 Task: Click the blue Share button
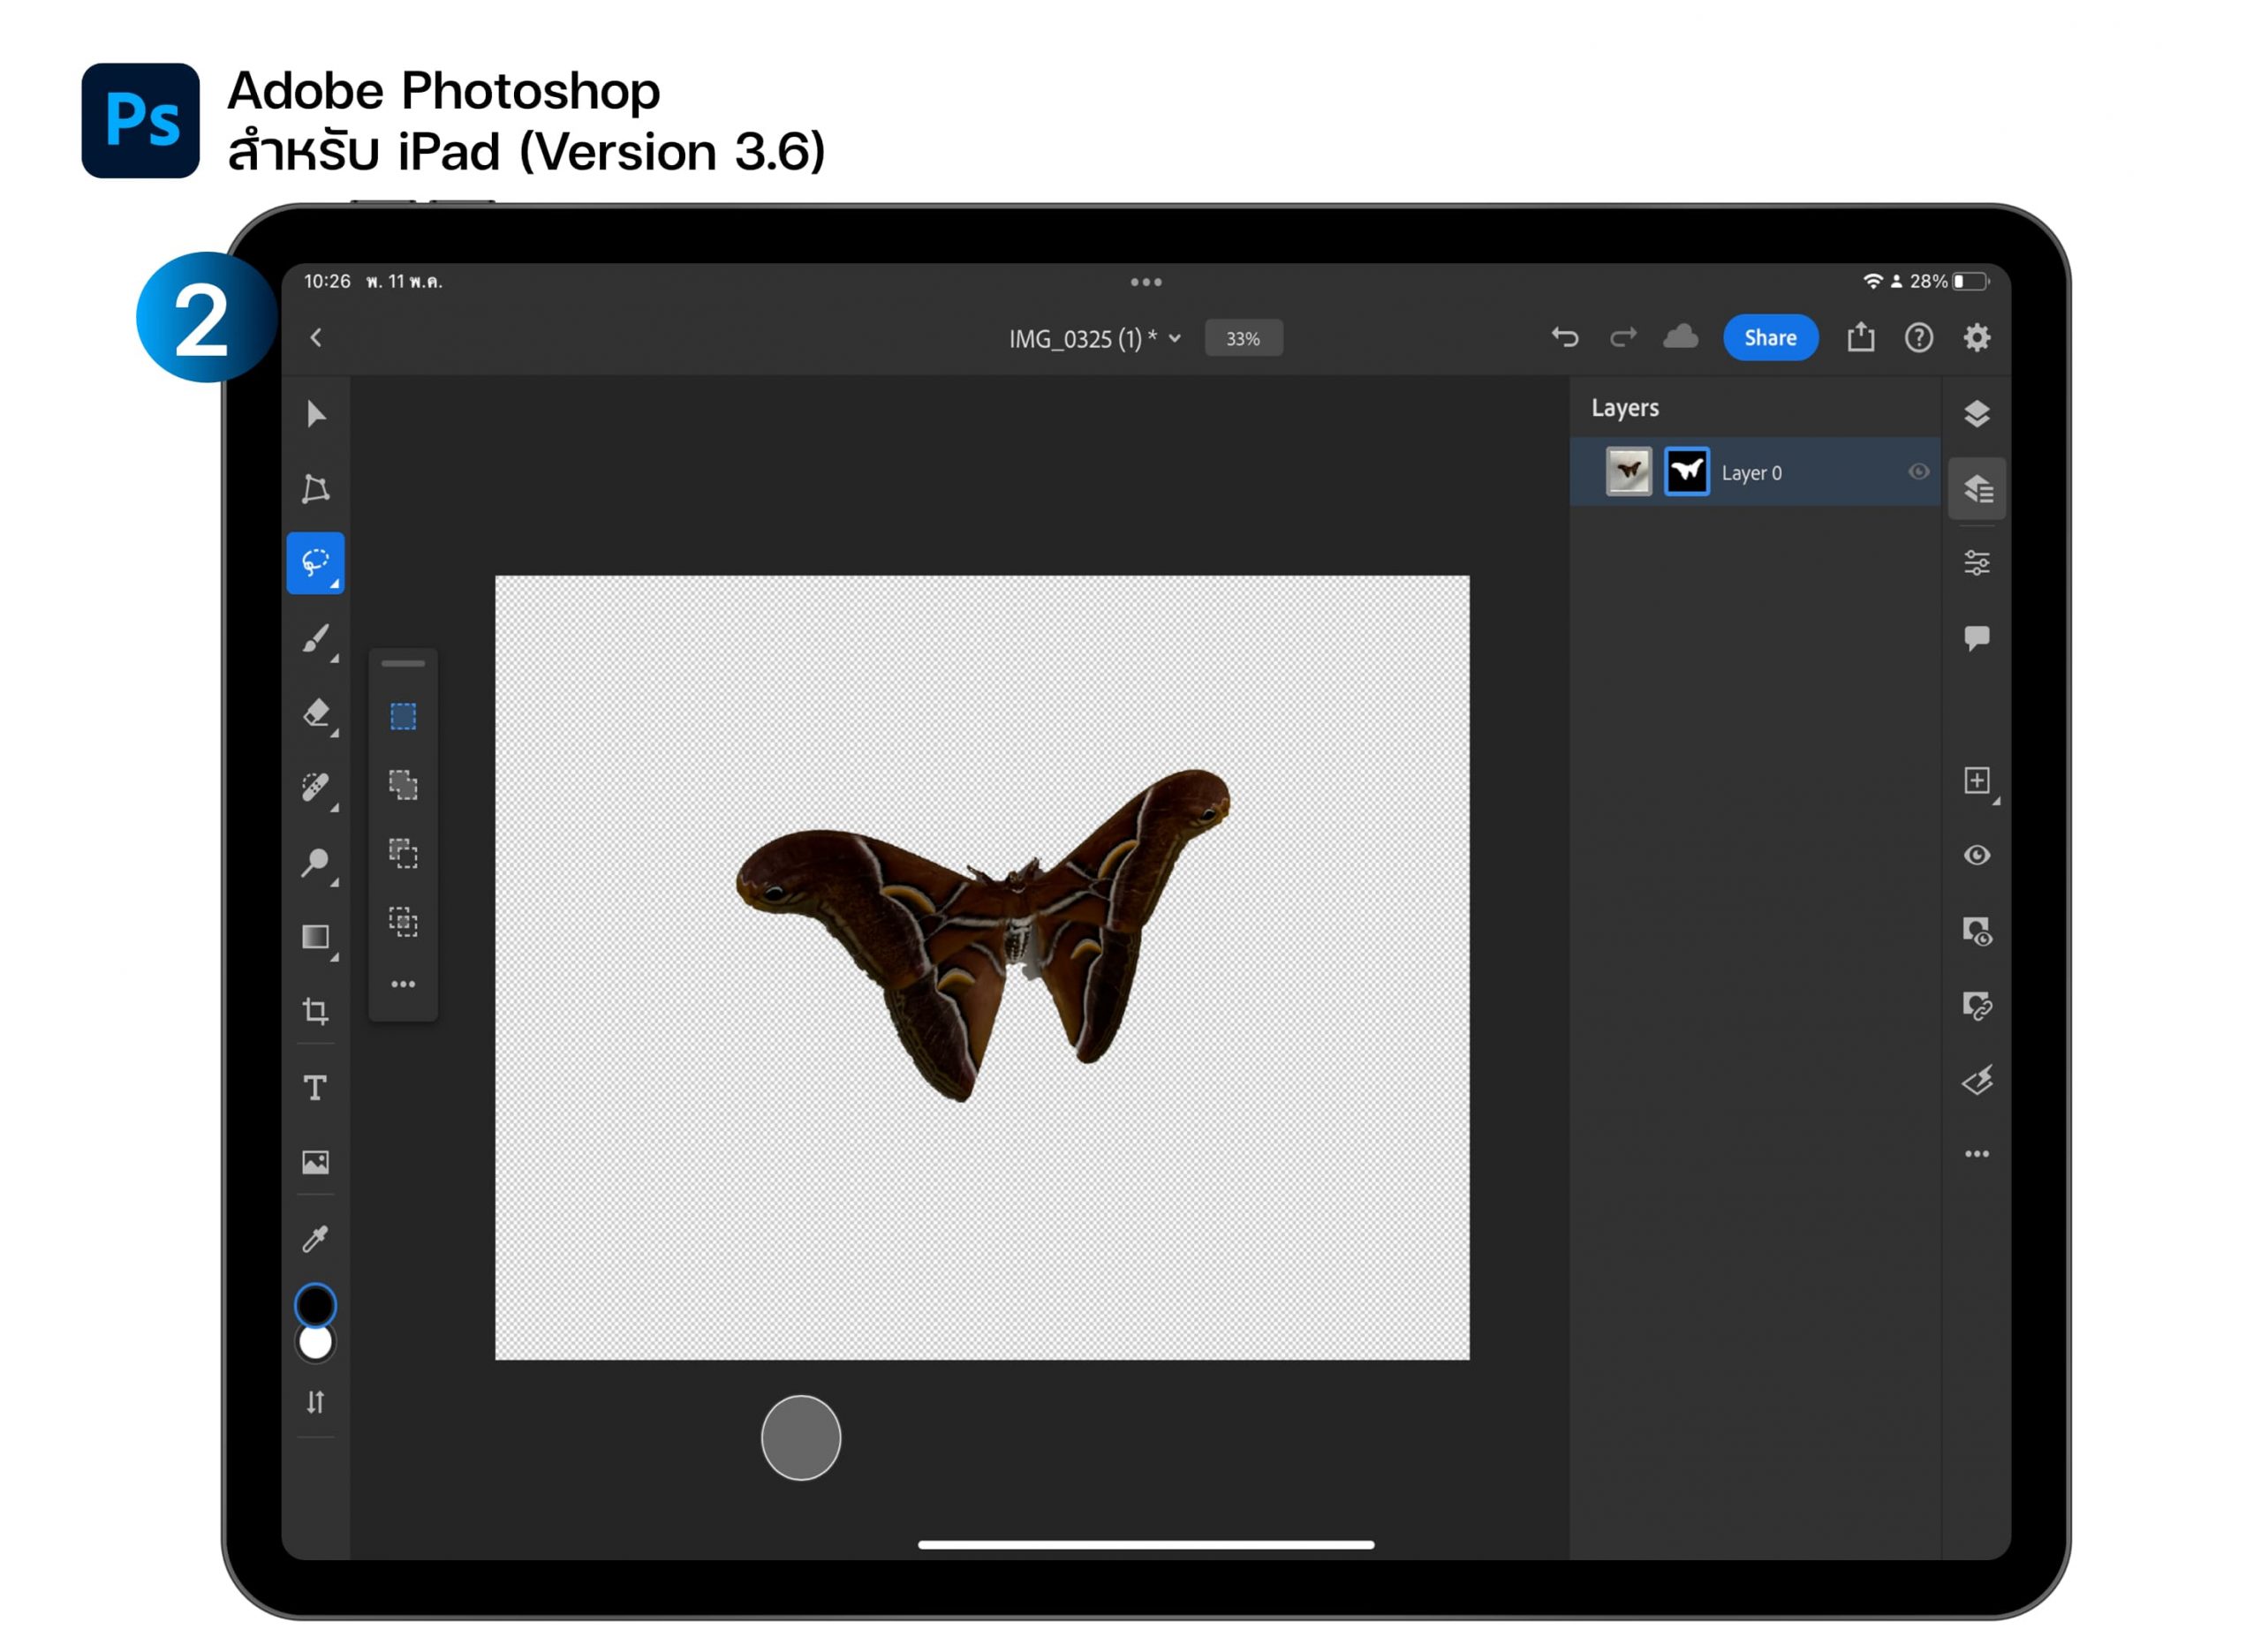coord(1771,338)
